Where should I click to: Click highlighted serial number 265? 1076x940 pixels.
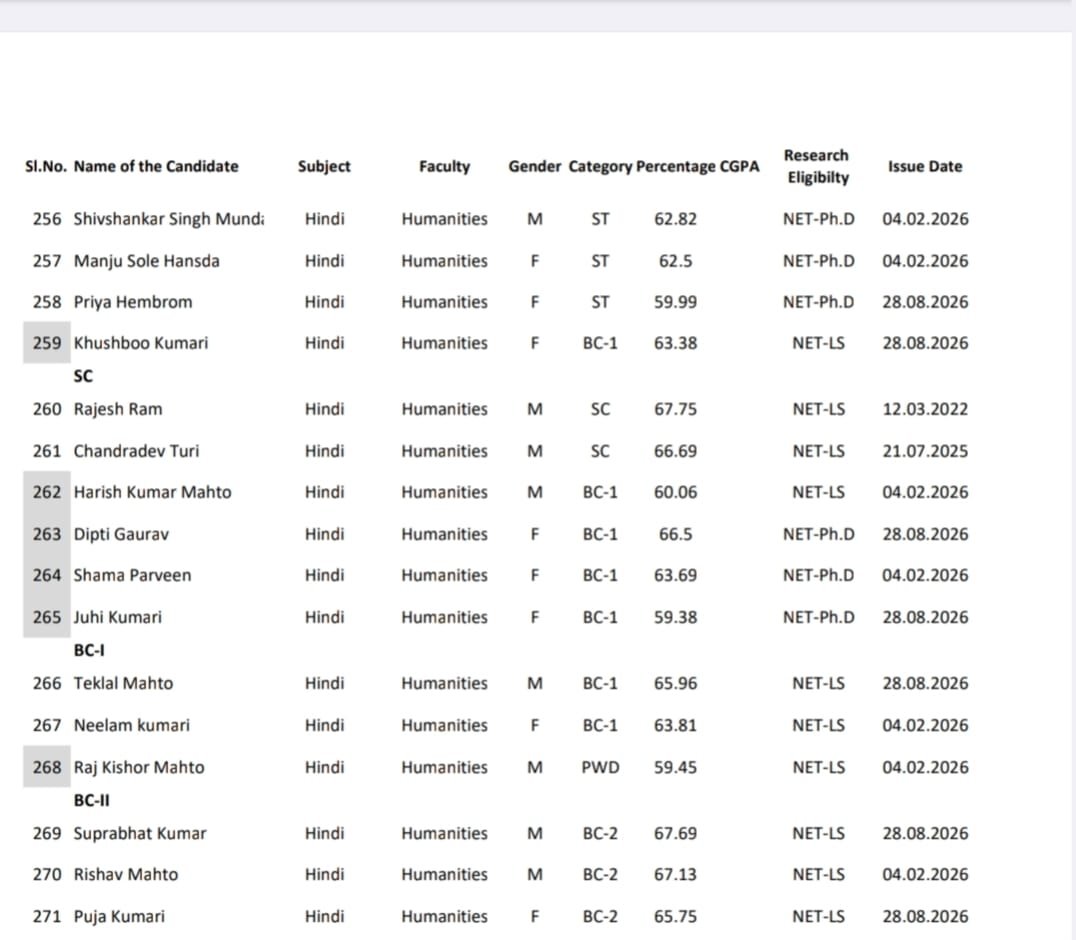coord(47,617)
